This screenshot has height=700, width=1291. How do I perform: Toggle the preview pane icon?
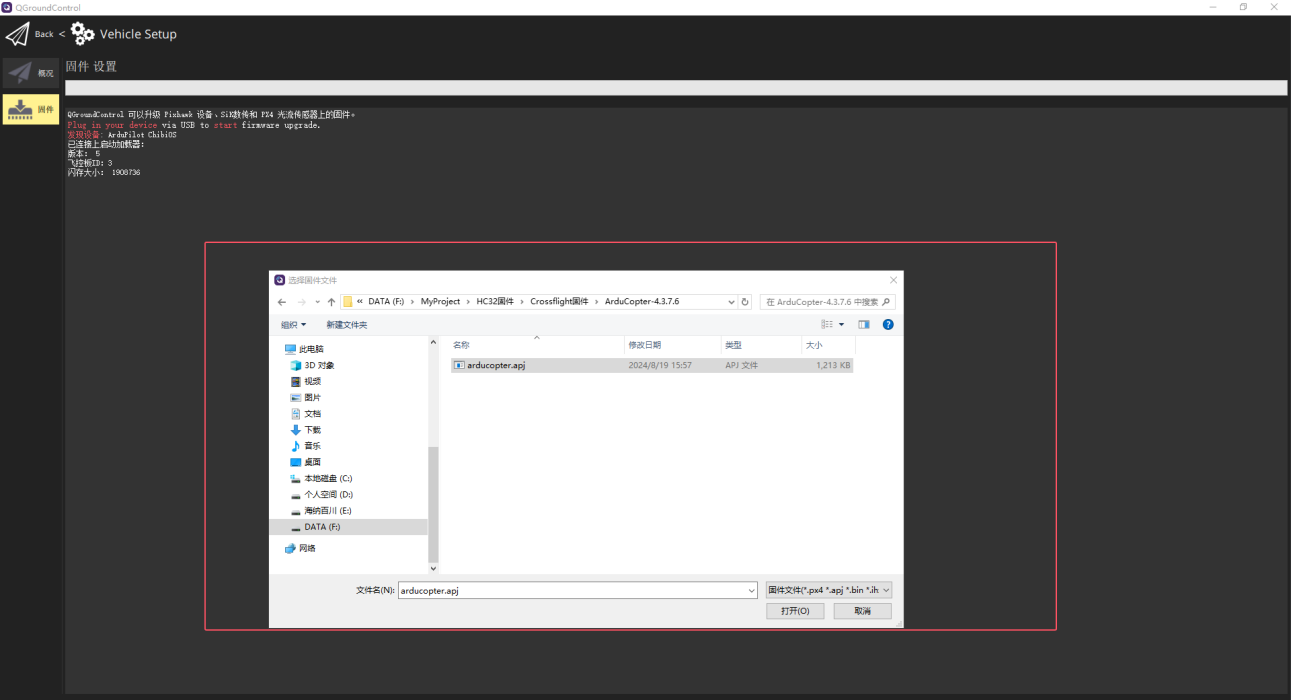tap(864, 324)
